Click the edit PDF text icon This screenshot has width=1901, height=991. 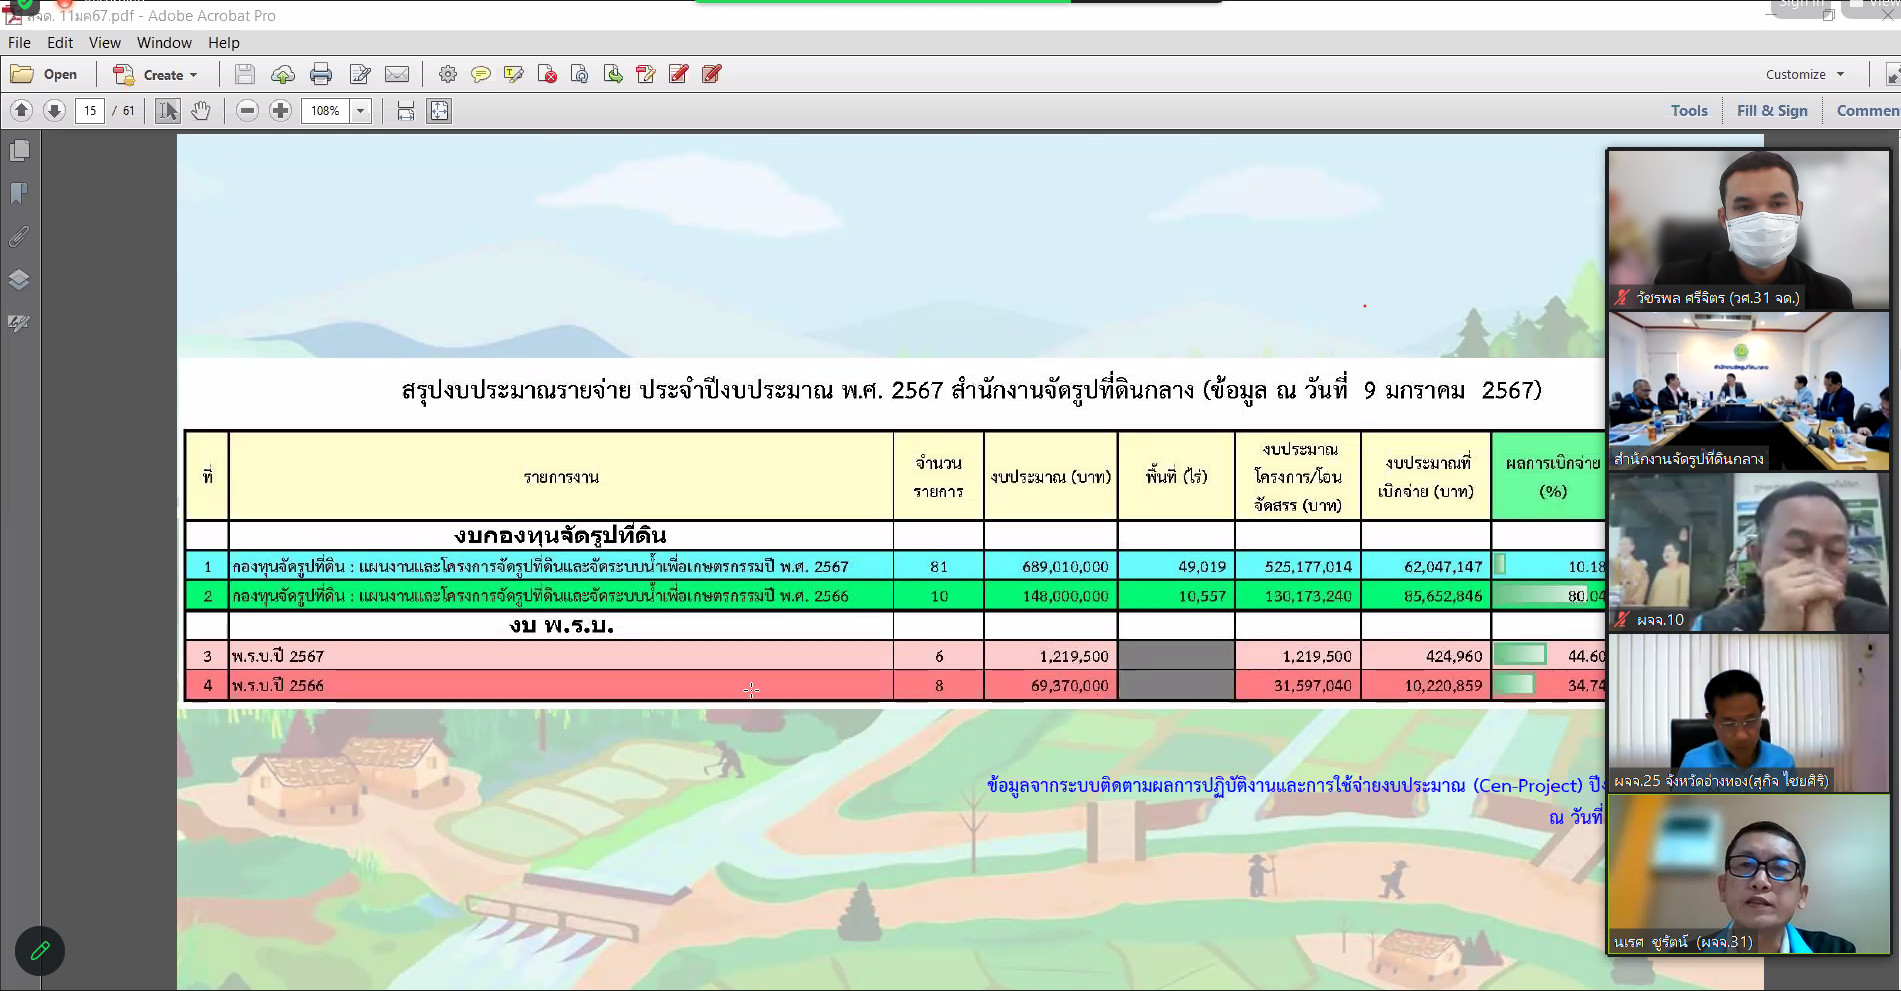[646, 74]
